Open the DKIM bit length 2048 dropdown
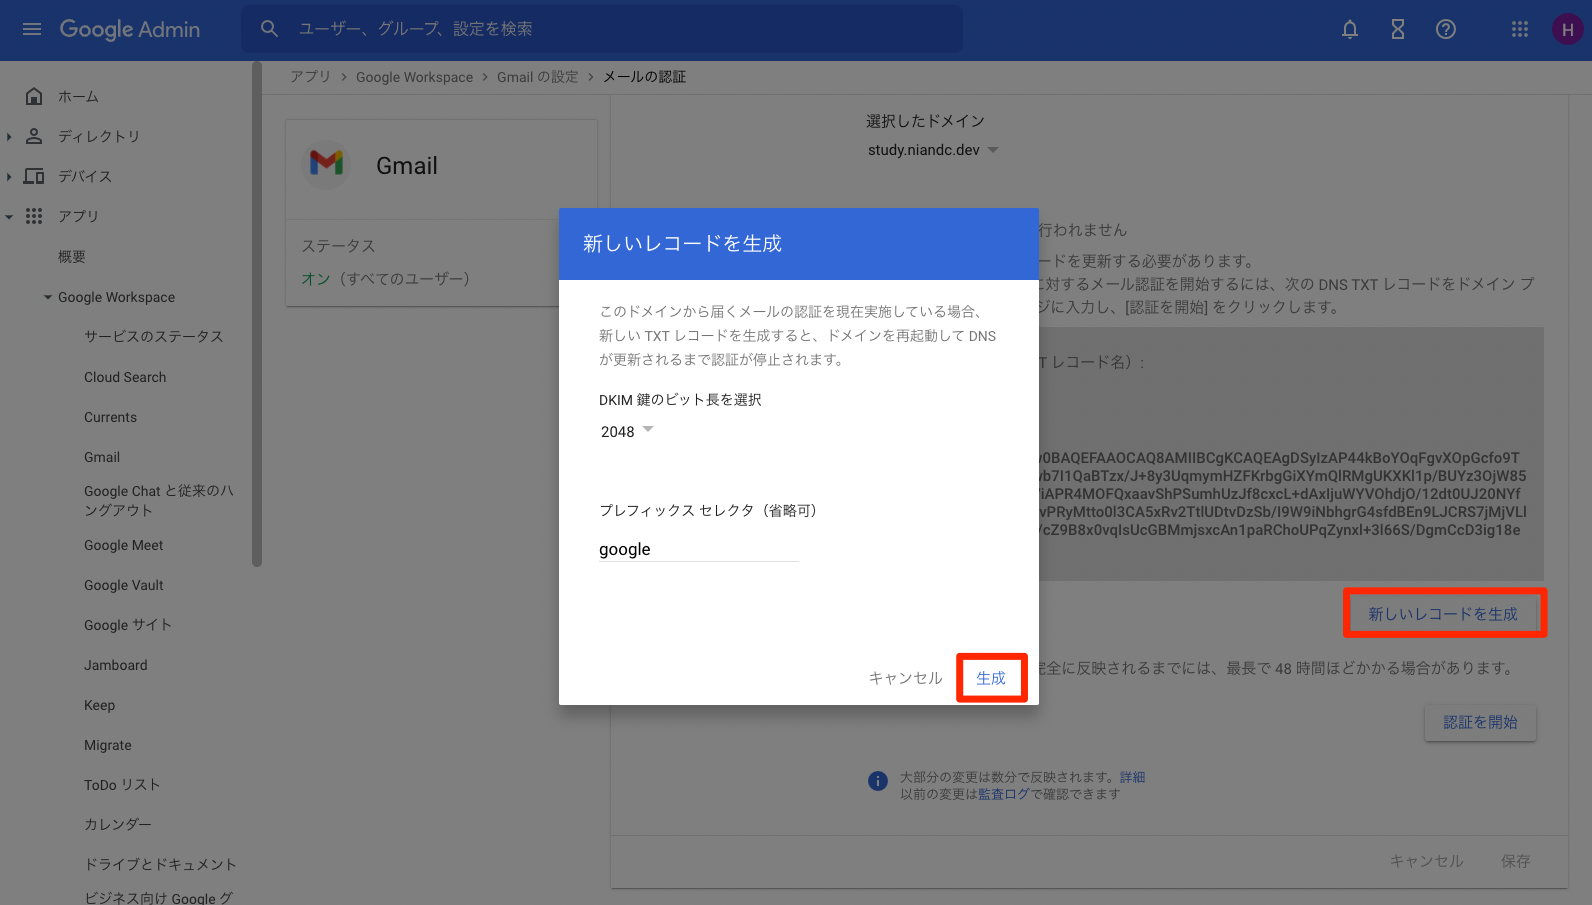This screenshot has height=905, width=1592. click(627, 431)
